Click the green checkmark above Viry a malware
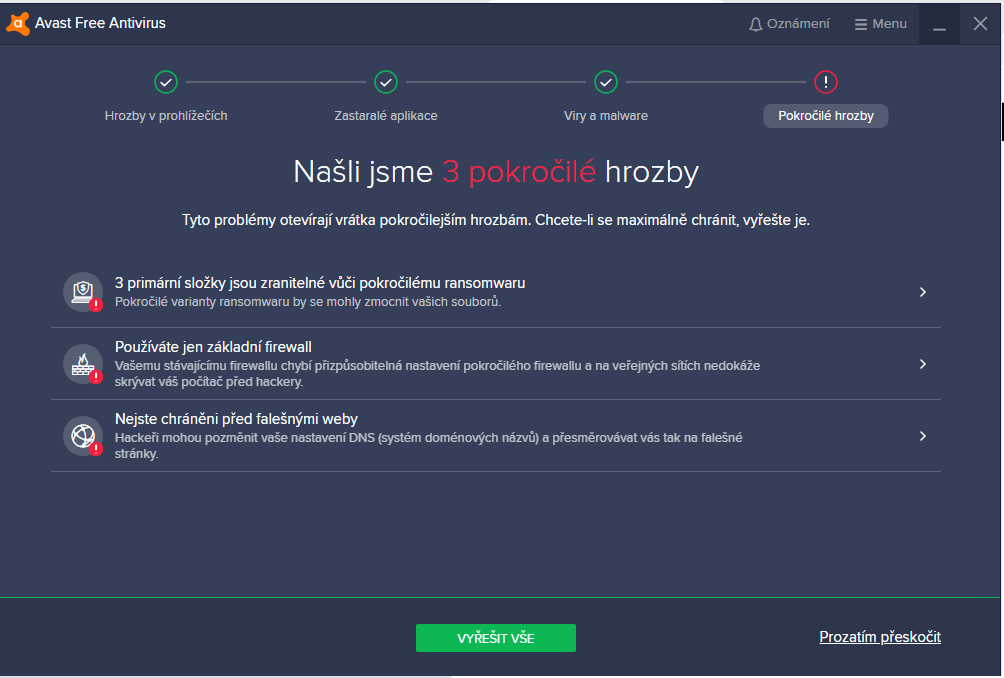 (606, 82)
